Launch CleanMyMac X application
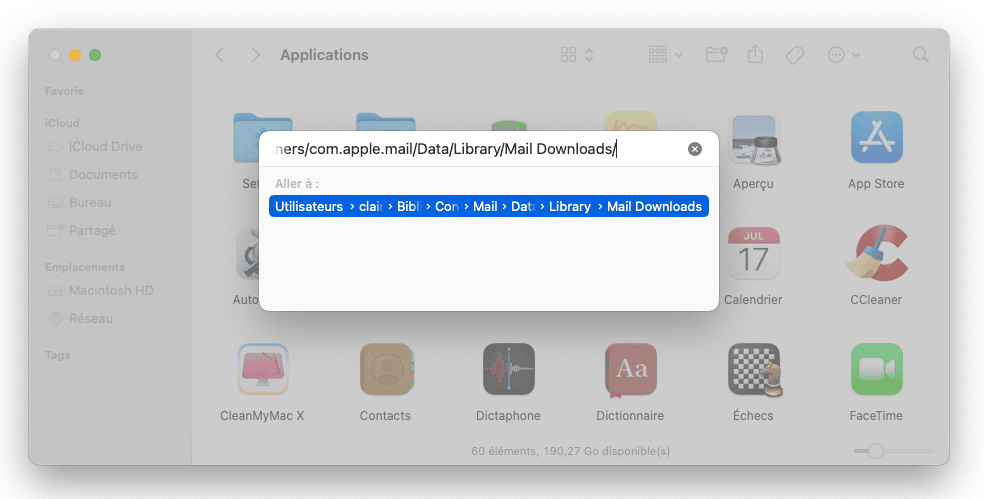This screenshot has width=984, height=499. click(x=262, y=370)
